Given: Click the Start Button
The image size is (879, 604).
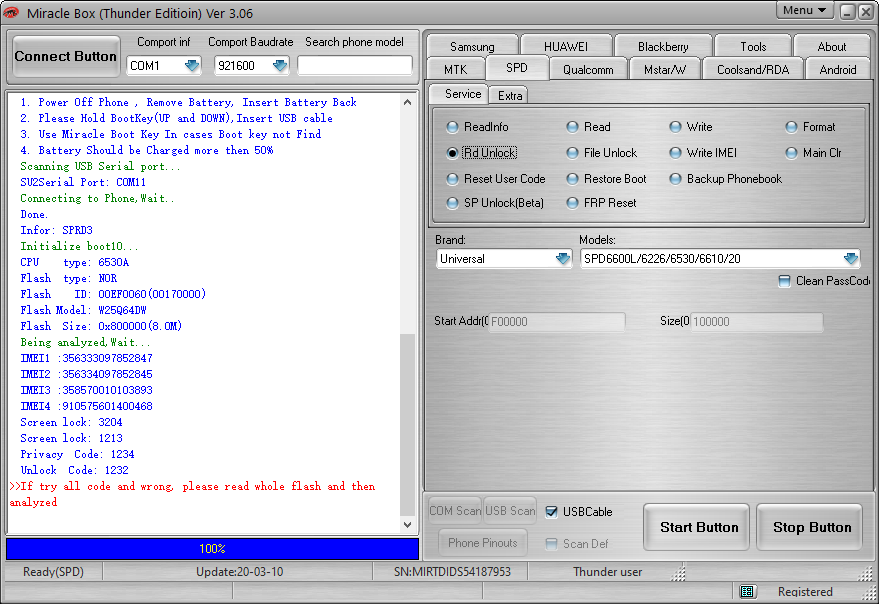Looking at the screenshot, I should coord(698,527).
